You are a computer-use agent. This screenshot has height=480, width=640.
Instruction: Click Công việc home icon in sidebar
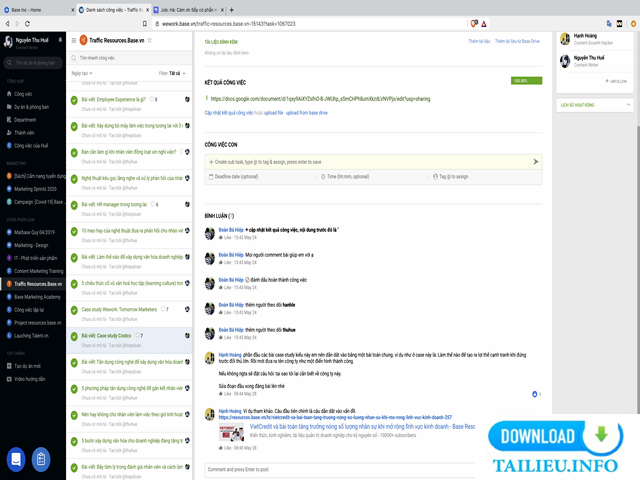point(9,94)
